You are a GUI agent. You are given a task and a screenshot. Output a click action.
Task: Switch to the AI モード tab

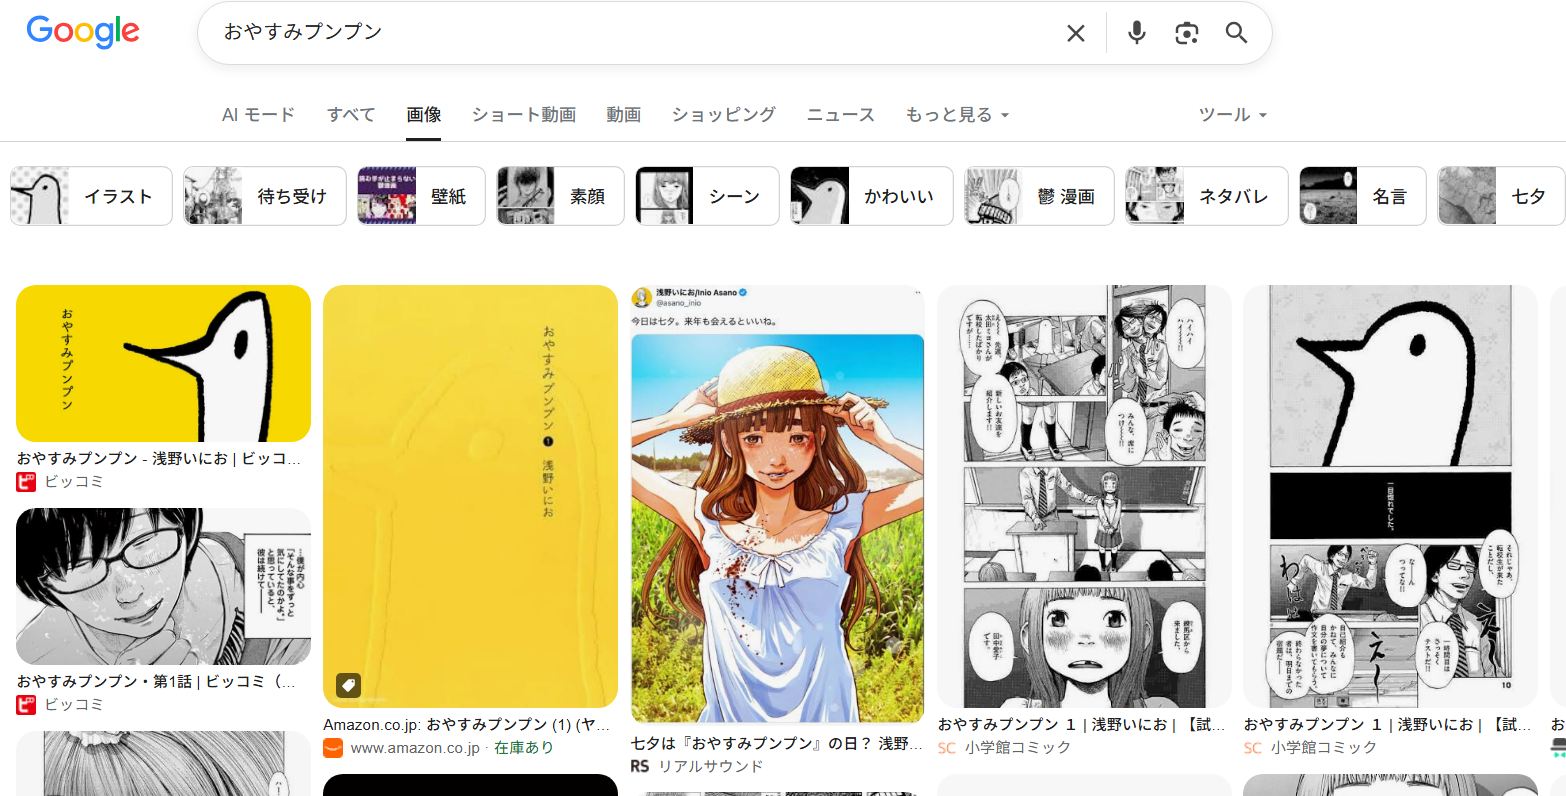point(258,115)
